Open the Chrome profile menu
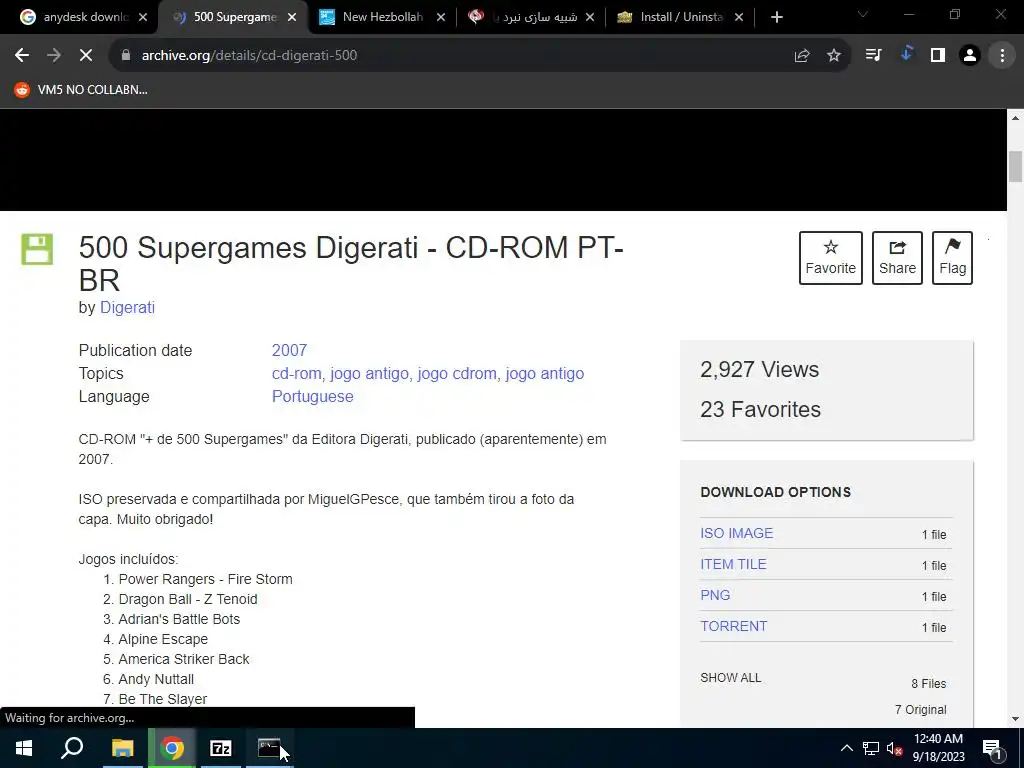1024x768 pixels. (970, 56)
